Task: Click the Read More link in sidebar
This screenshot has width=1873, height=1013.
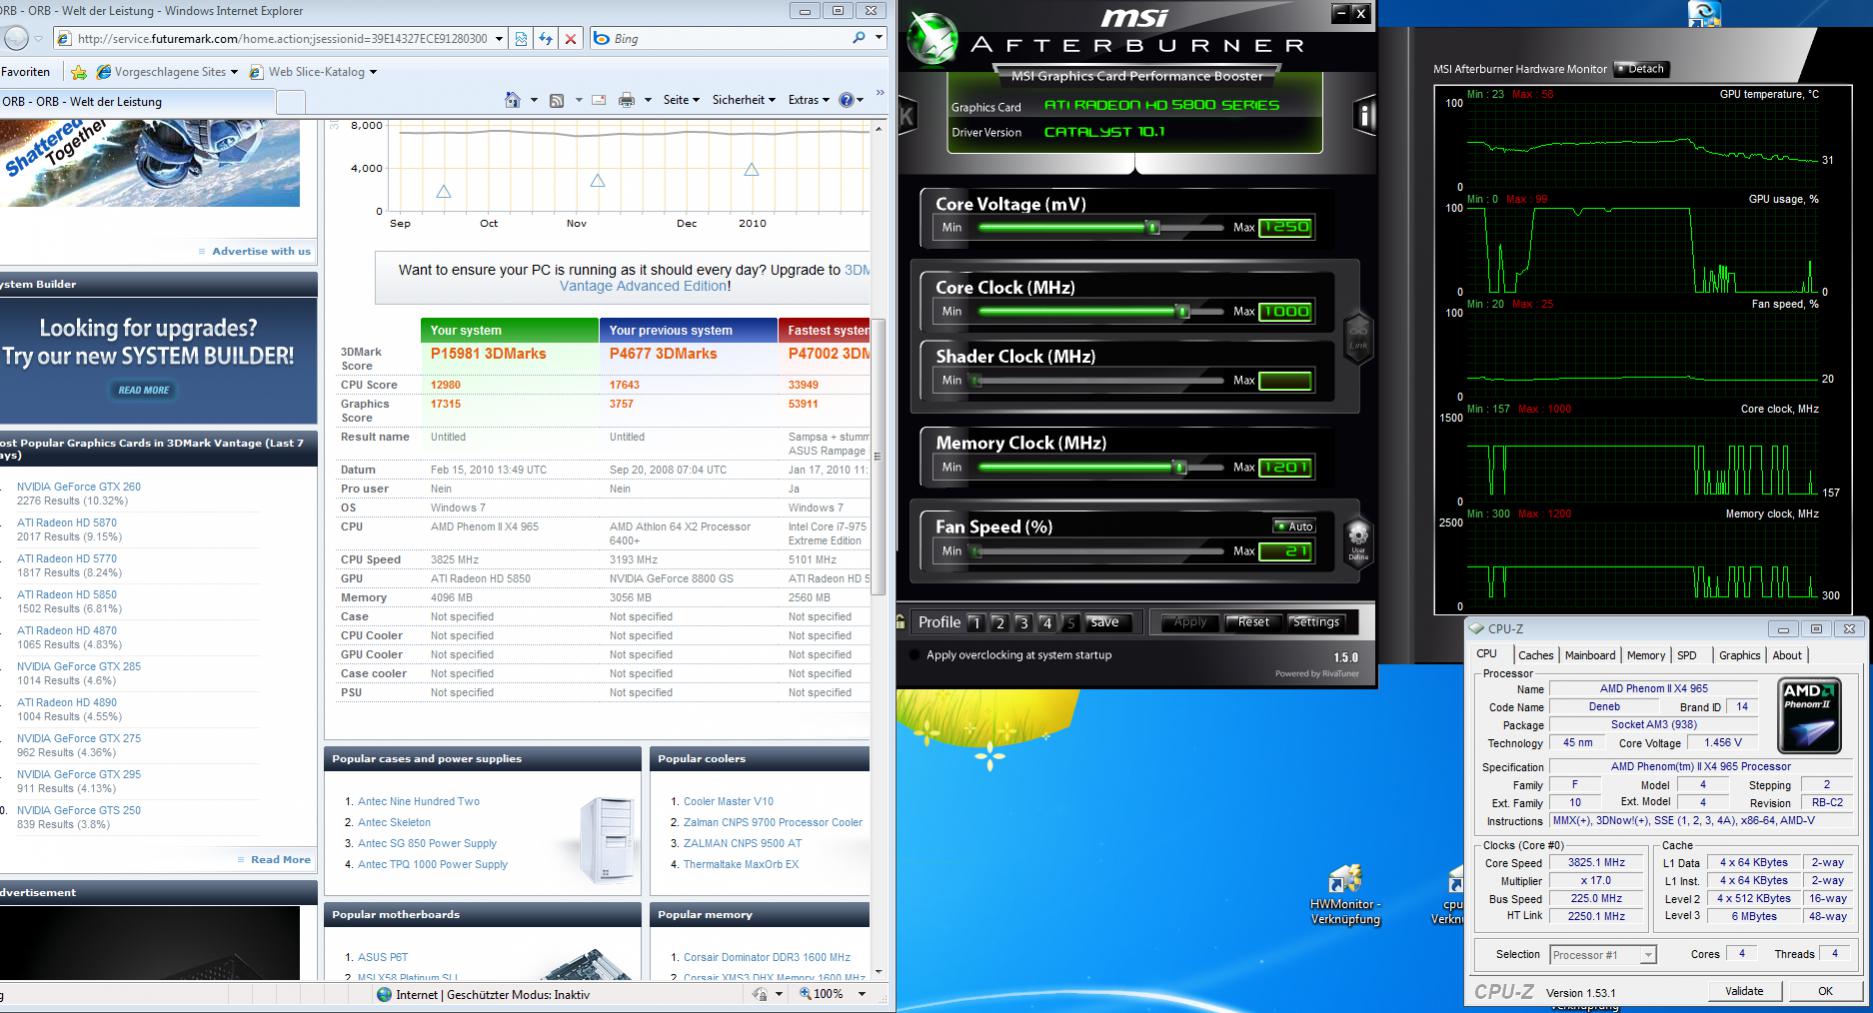Action: pos(281,860)
